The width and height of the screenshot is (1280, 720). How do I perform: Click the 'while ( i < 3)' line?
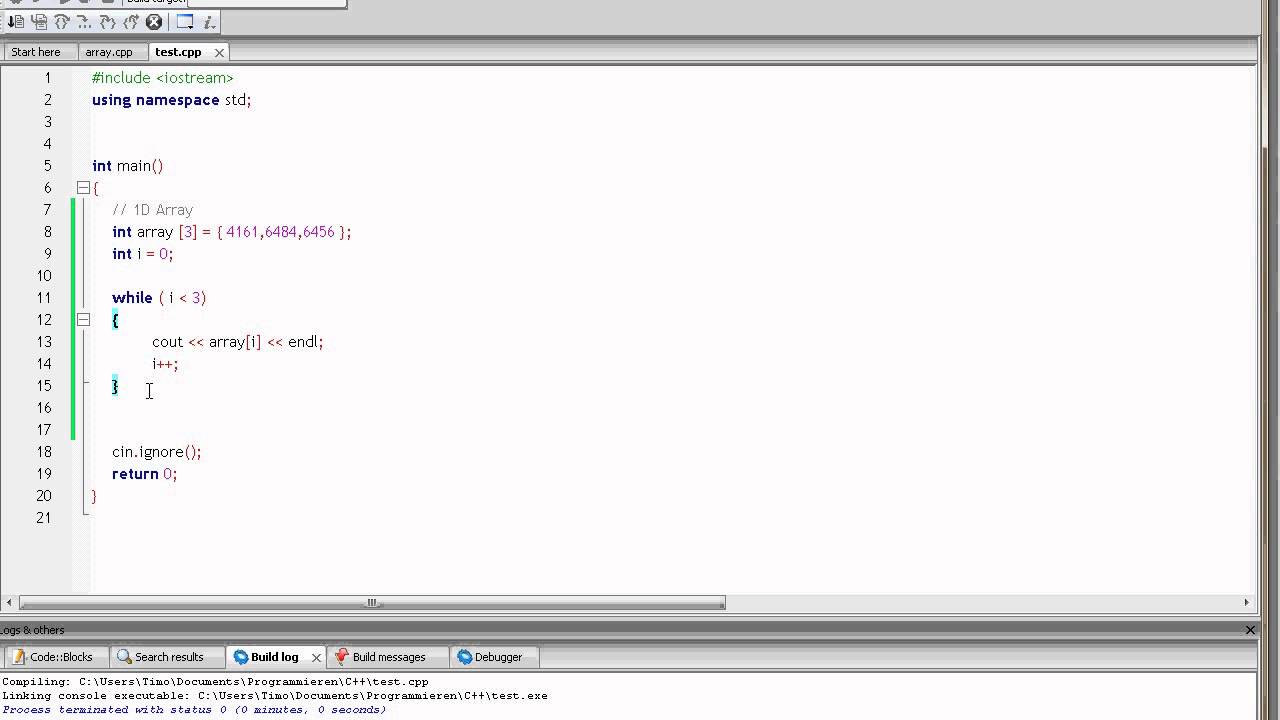pos(159,298)
